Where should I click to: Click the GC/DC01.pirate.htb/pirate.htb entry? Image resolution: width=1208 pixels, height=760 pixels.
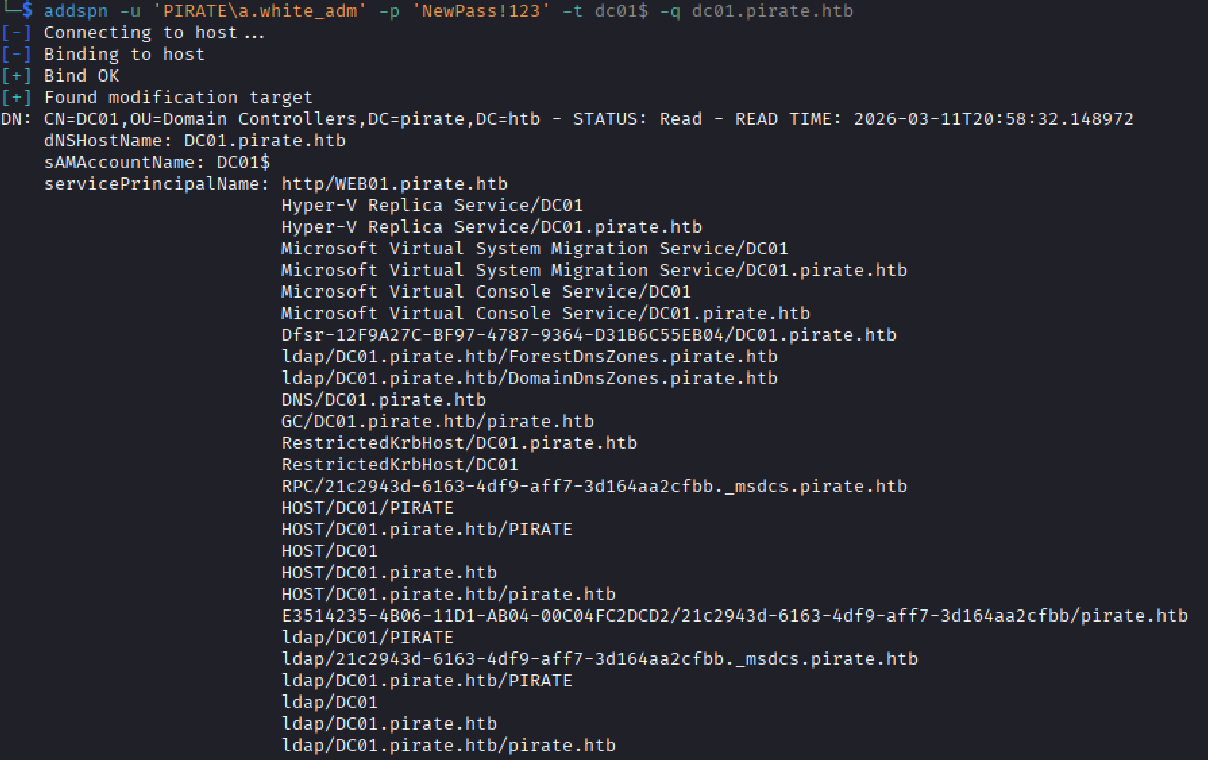437,422
